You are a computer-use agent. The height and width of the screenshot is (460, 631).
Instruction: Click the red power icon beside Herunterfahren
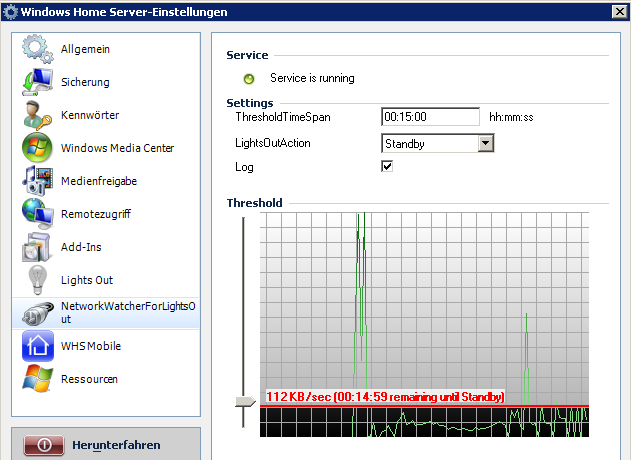point(44,445)
